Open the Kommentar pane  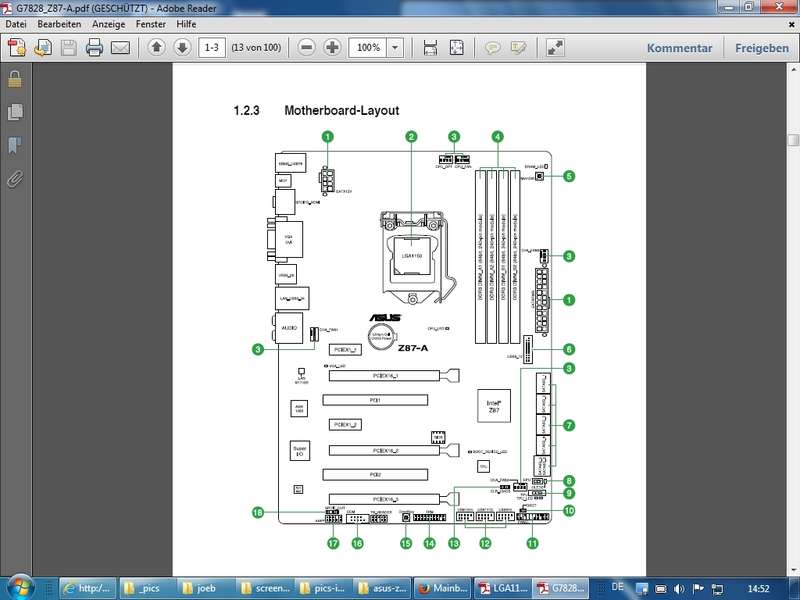679,48
